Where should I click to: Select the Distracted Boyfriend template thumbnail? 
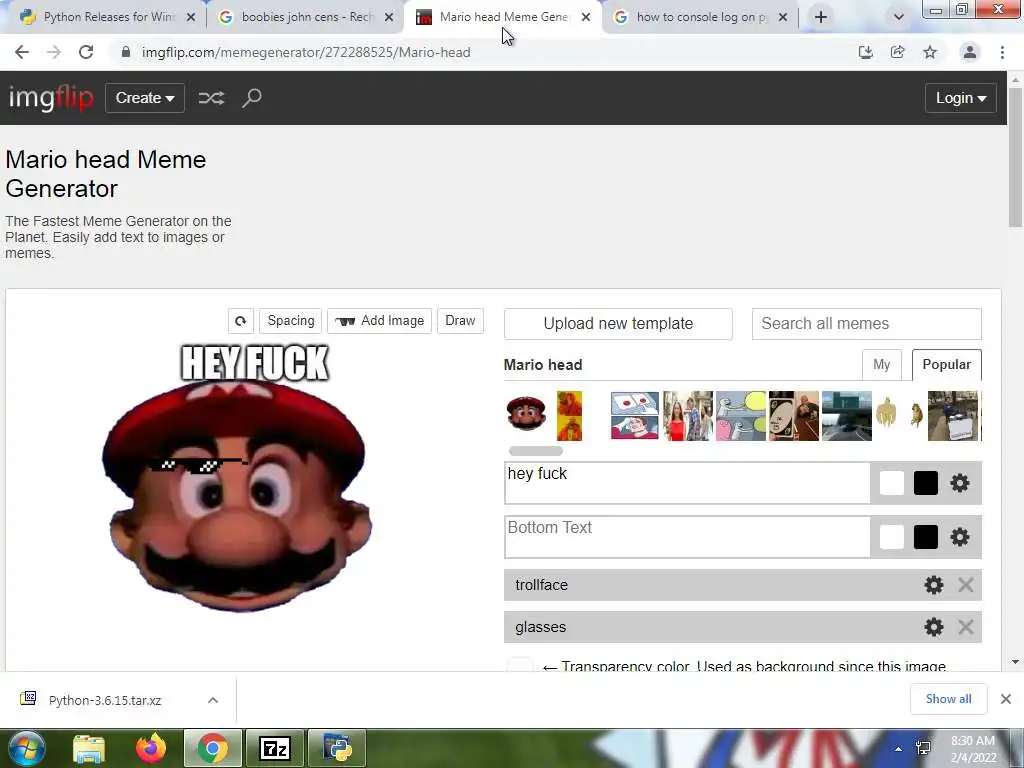point(688,416)
